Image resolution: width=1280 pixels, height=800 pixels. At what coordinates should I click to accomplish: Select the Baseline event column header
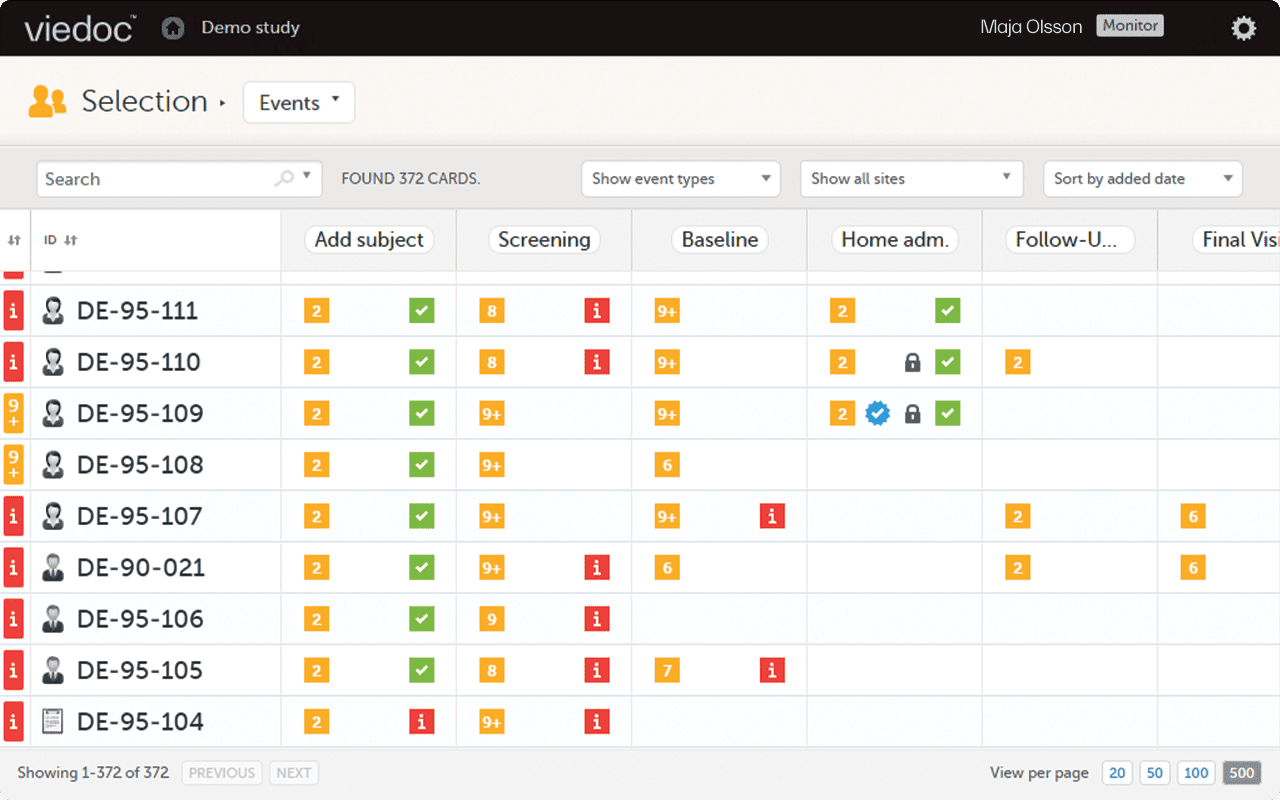[720, 240]
